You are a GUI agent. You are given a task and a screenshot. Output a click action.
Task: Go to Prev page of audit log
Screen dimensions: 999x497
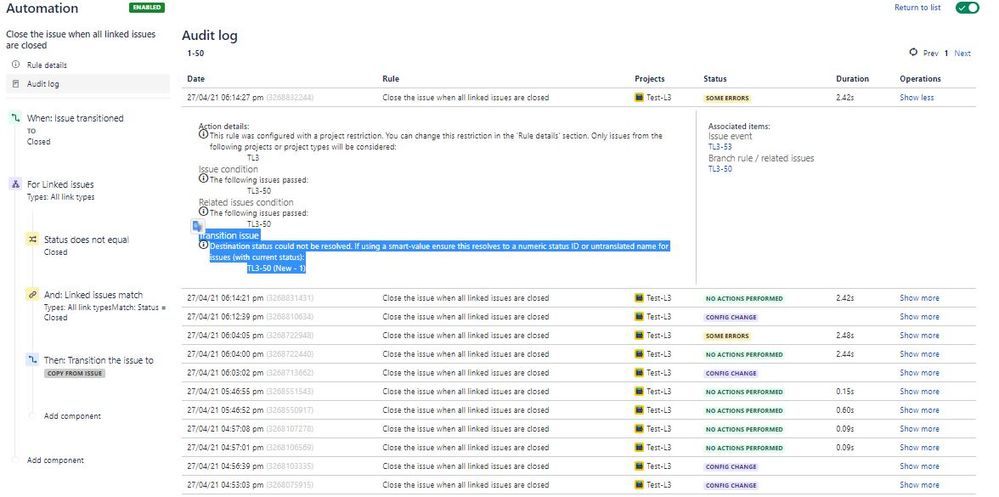tap(930, 54)
